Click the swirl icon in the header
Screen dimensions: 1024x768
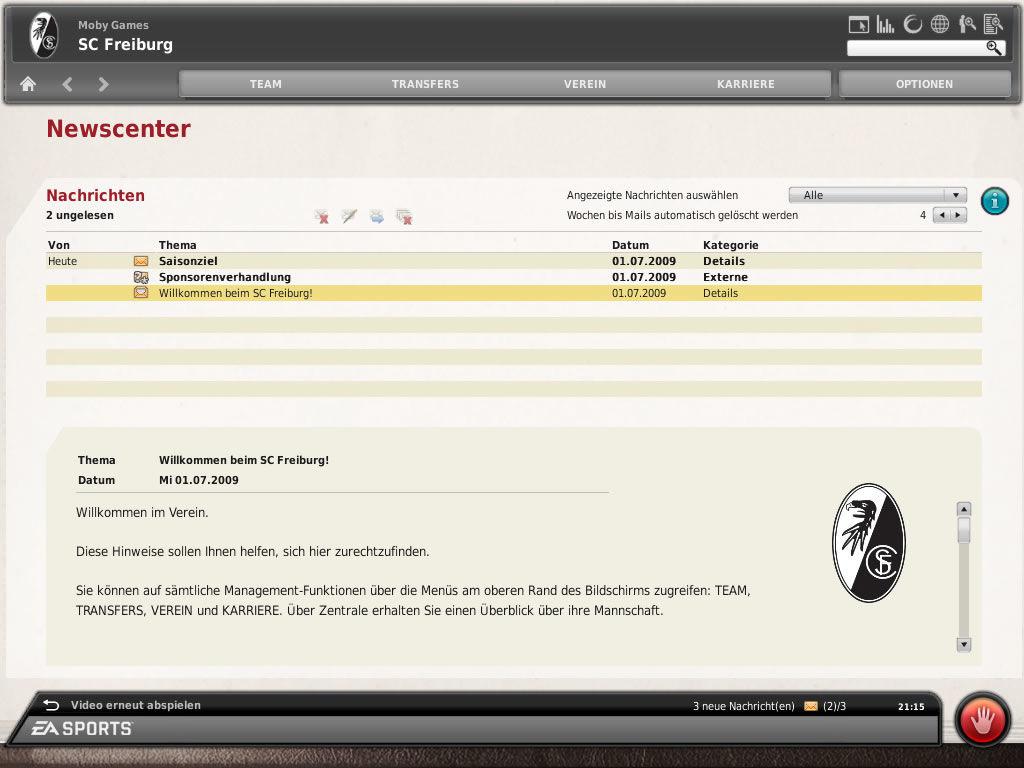click(x=912, y=25)
